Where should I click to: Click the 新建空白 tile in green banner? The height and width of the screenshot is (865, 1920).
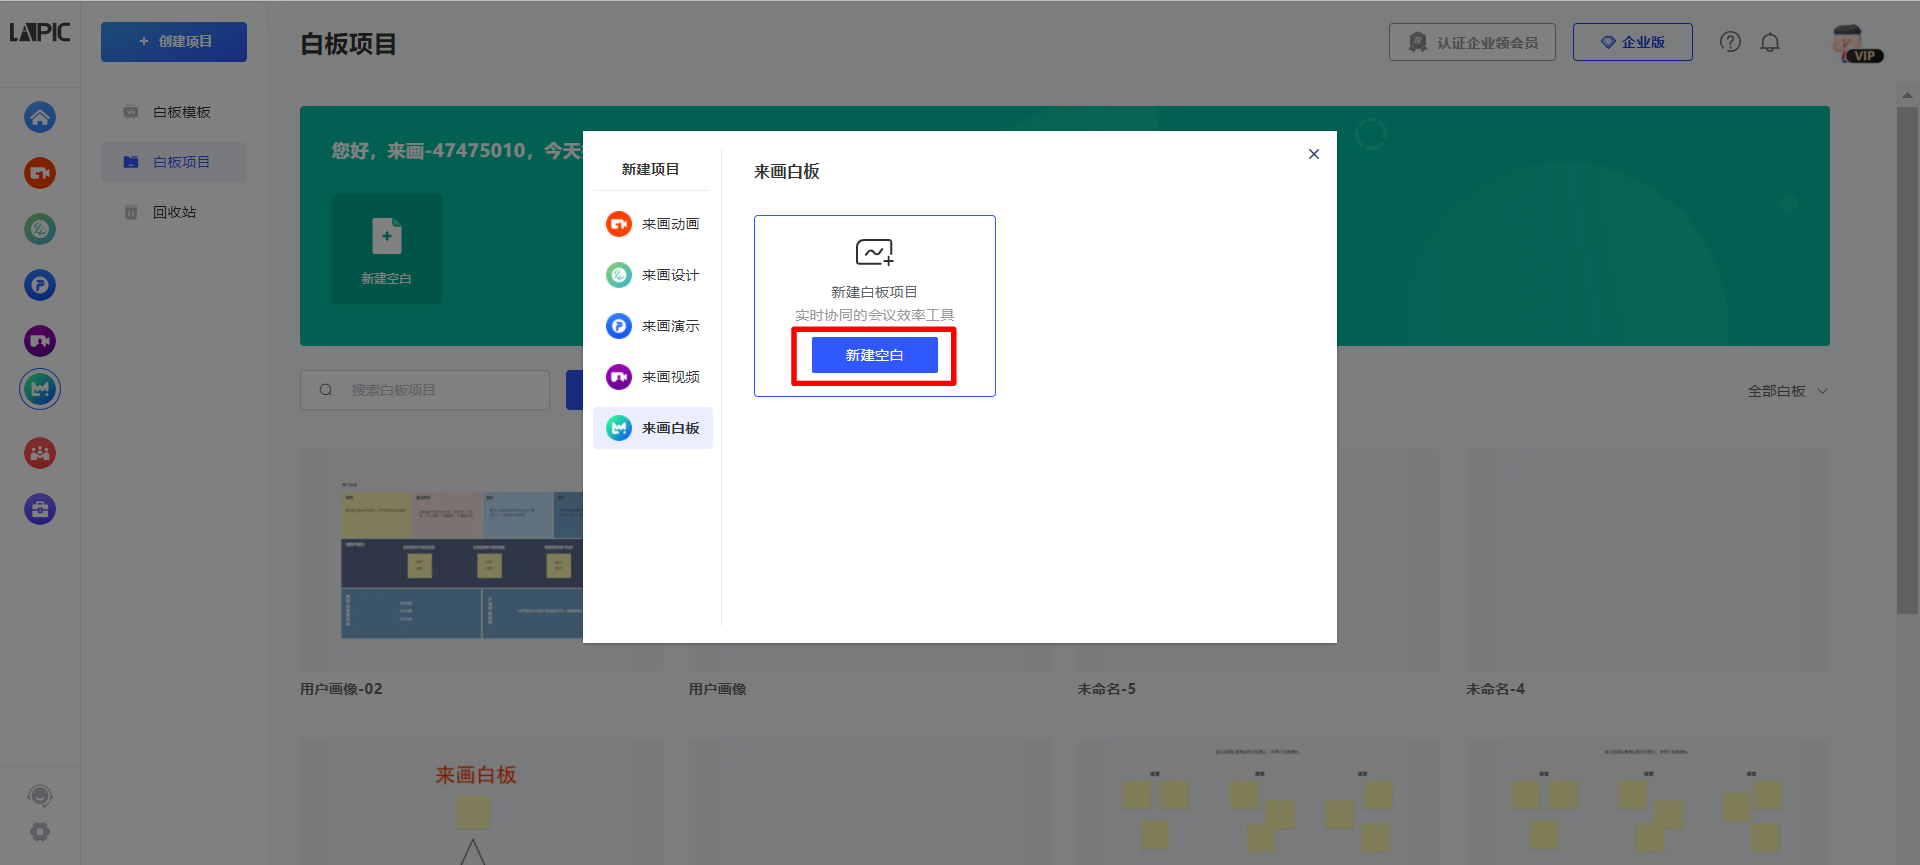point(387,249)
